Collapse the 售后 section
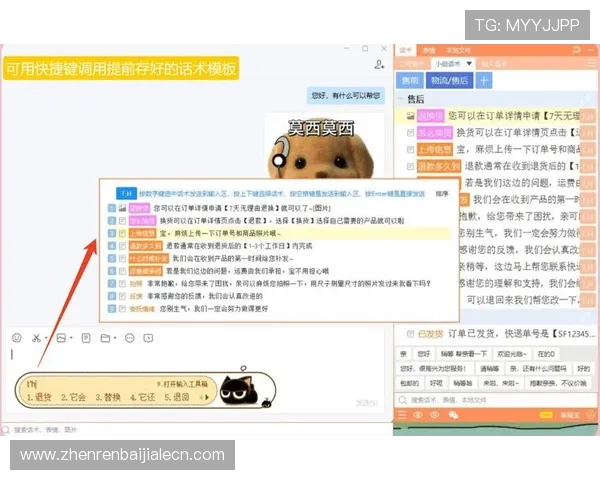 (400, 99)
